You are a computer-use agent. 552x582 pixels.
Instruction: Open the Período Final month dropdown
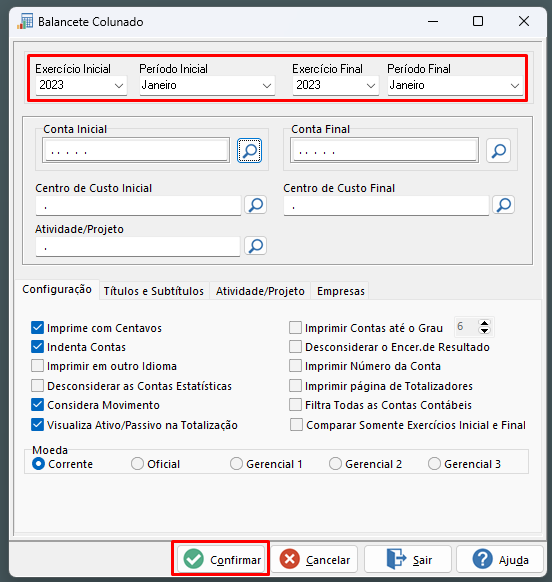(515, 86)
